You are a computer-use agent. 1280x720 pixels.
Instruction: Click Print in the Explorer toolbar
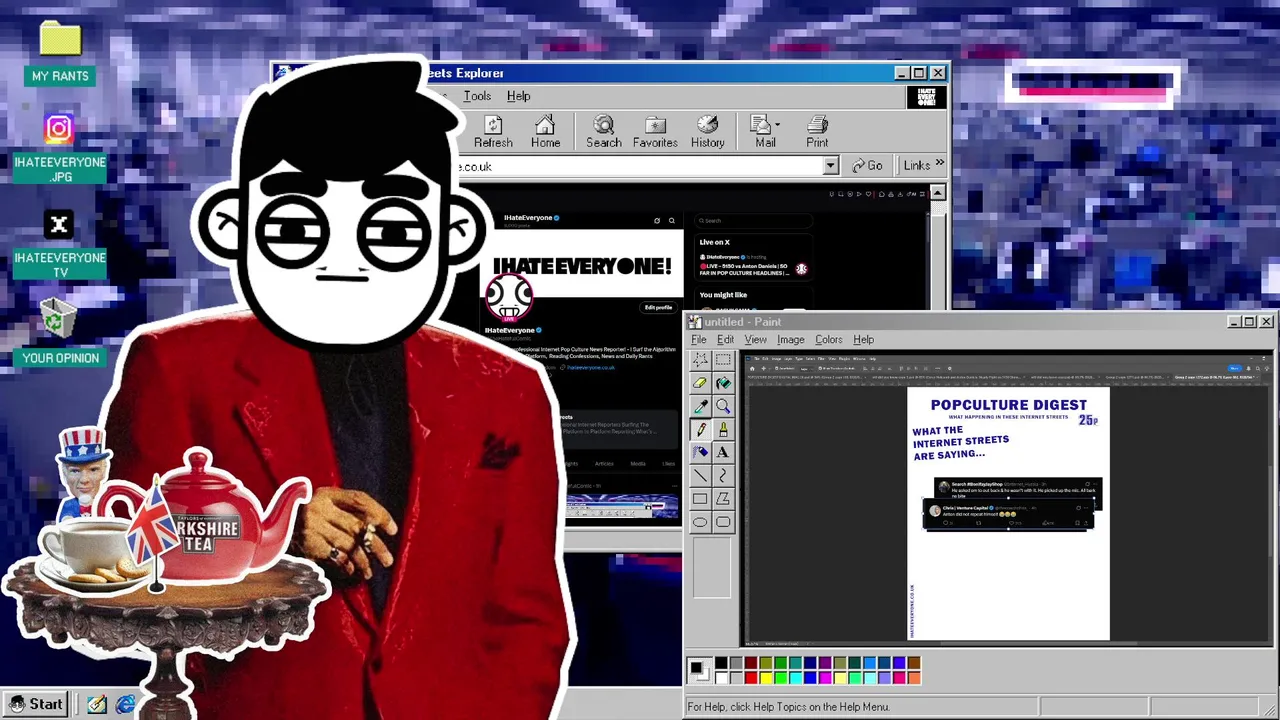coord(817,131)
